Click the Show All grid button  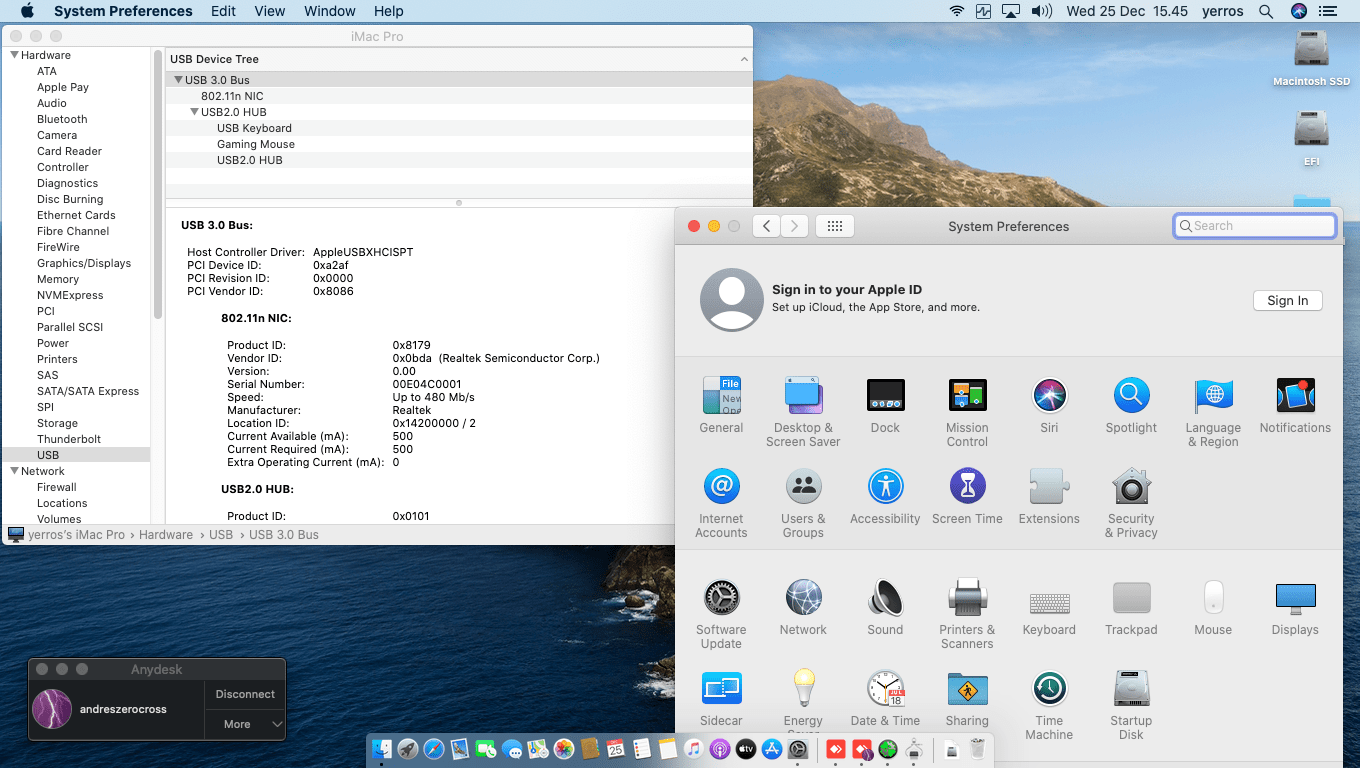[x=835, y=226]
